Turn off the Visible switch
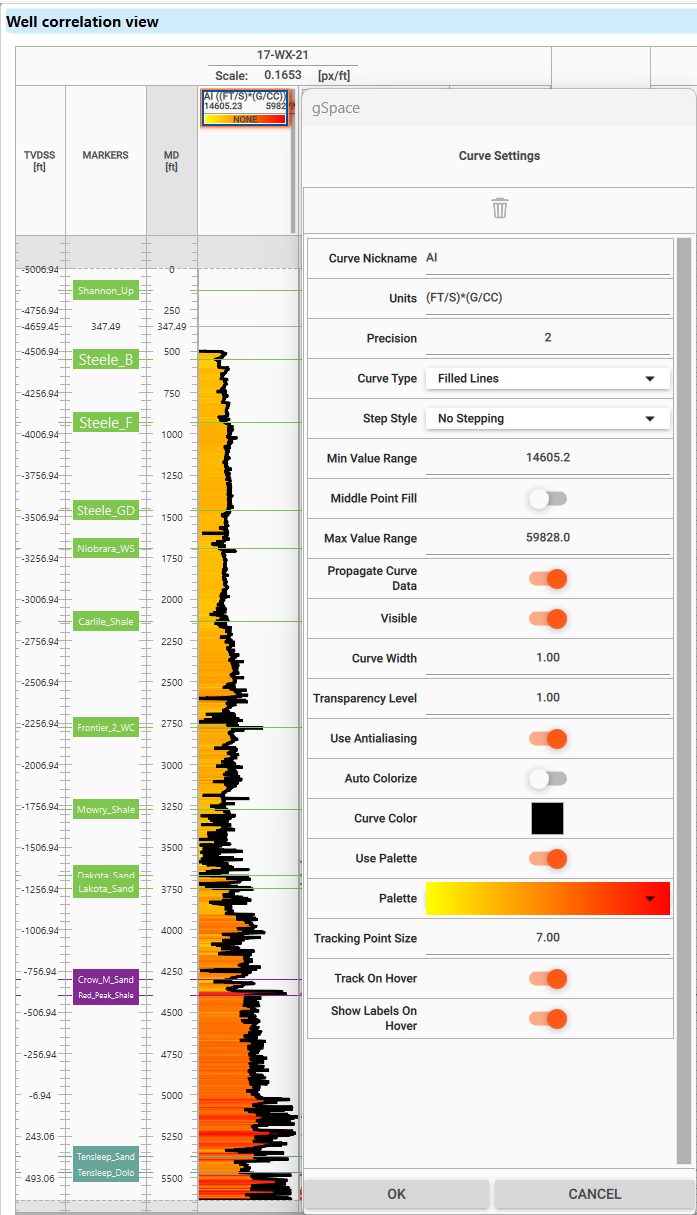 548,618
